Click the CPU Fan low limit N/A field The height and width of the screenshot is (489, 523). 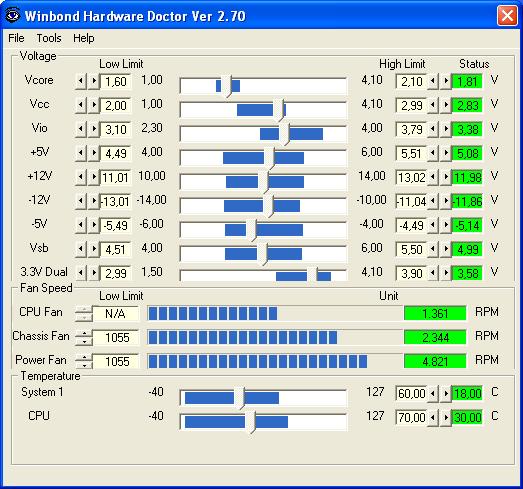point(116,314)
